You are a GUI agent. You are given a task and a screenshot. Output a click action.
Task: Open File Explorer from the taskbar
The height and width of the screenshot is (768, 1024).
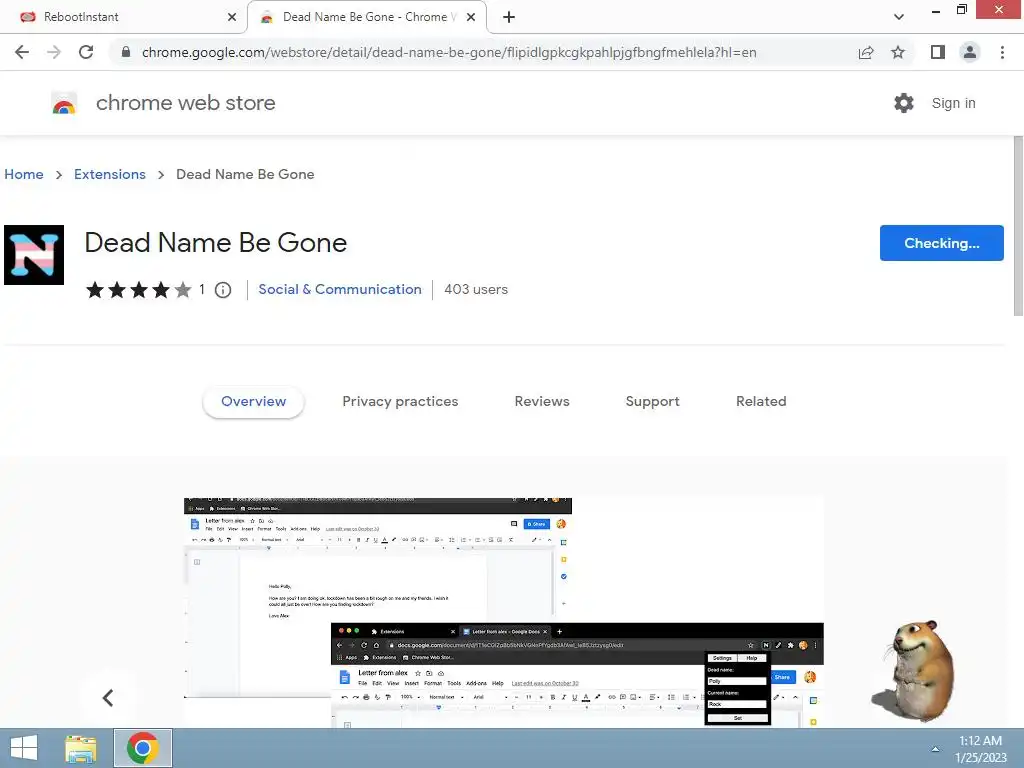tap(81, 748)
